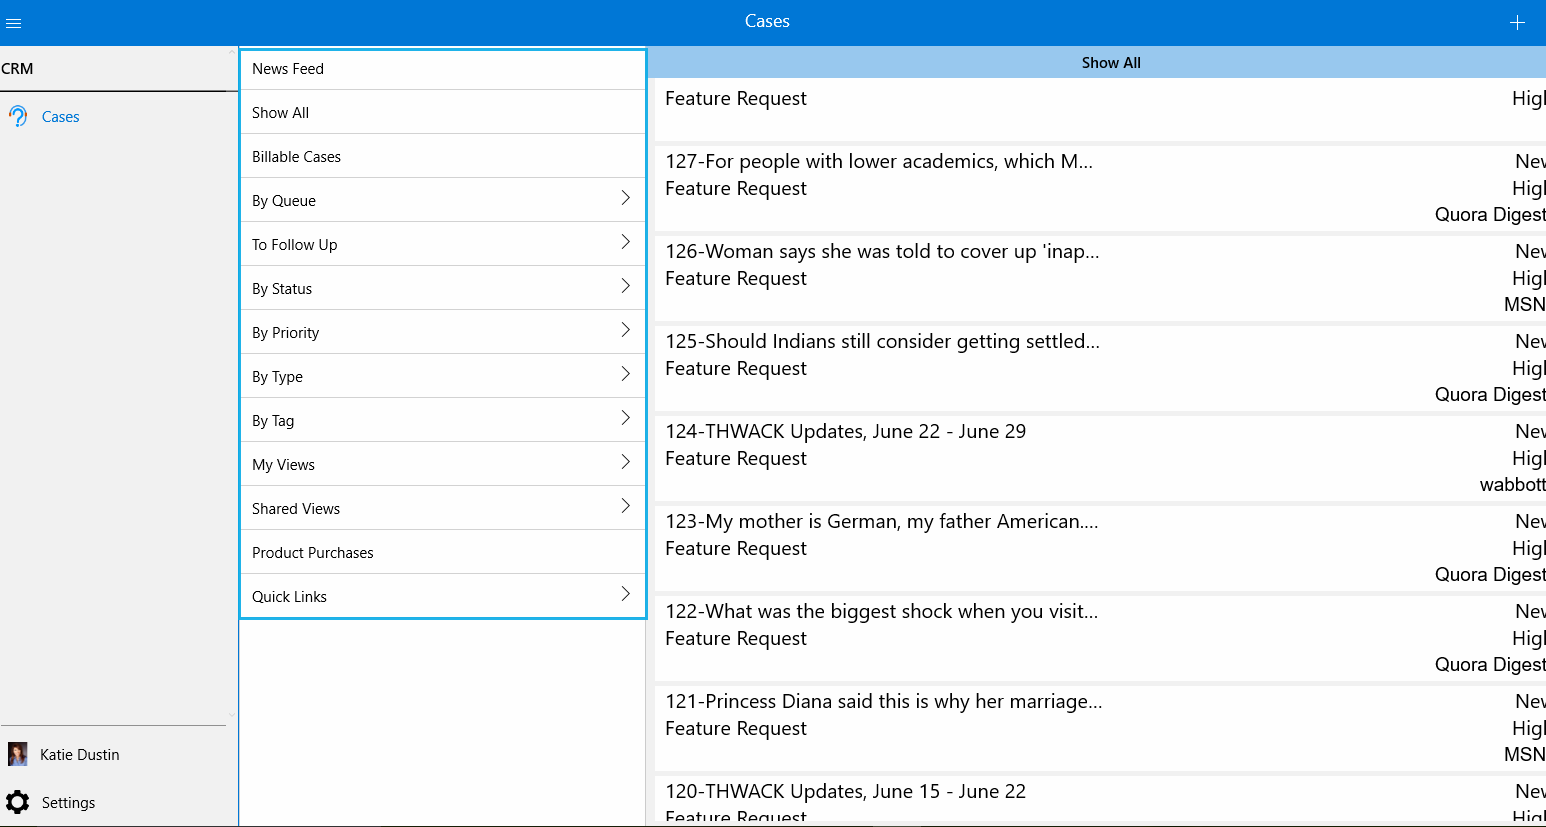Expand the By Priority chevron
The image size is (1546, 827).
click(x=625, y=330)
